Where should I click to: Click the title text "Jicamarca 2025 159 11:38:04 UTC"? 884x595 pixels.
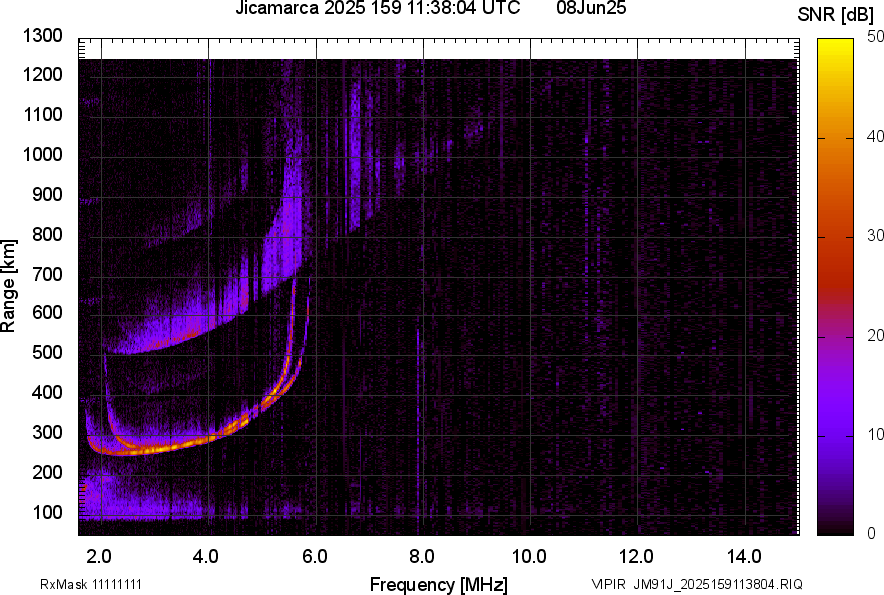(x=378, y=8)
